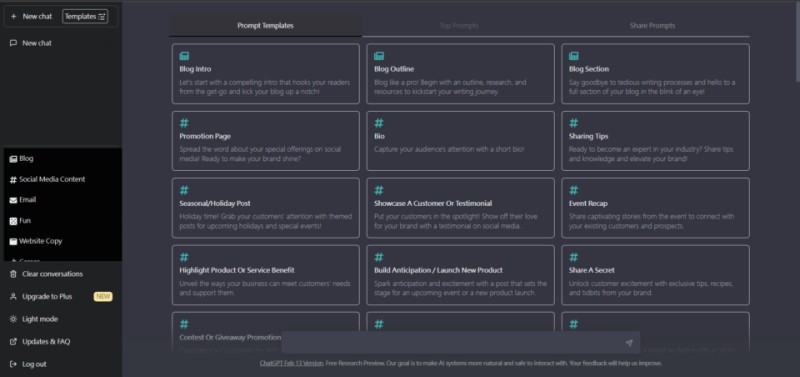Image resolution: width=800 pixels, height=377 pixels.
Task: Click the Build Anticipation hash icon
Action: (379, 257)
